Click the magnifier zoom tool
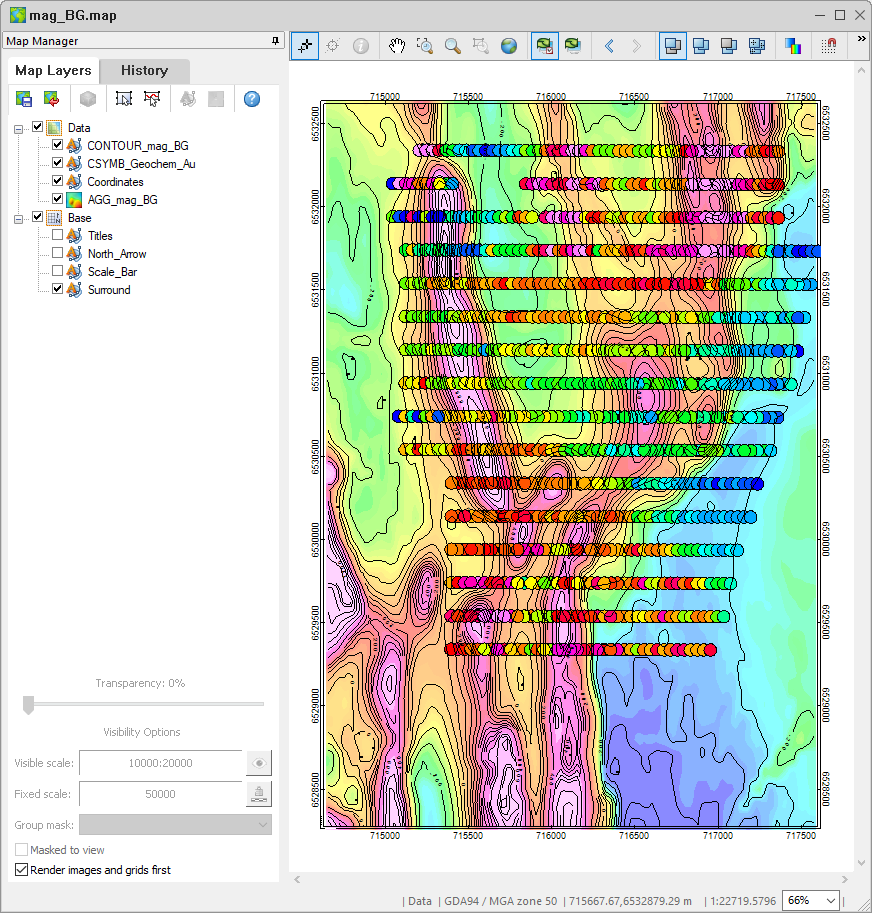The image size is (872, 913). tap(453, 46)
